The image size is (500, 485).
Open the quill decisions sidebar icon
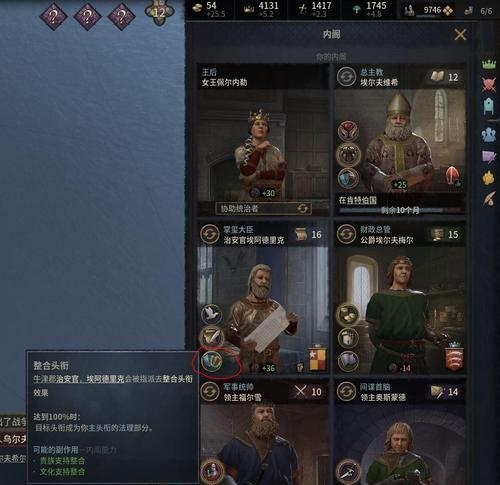pos(489,199)
